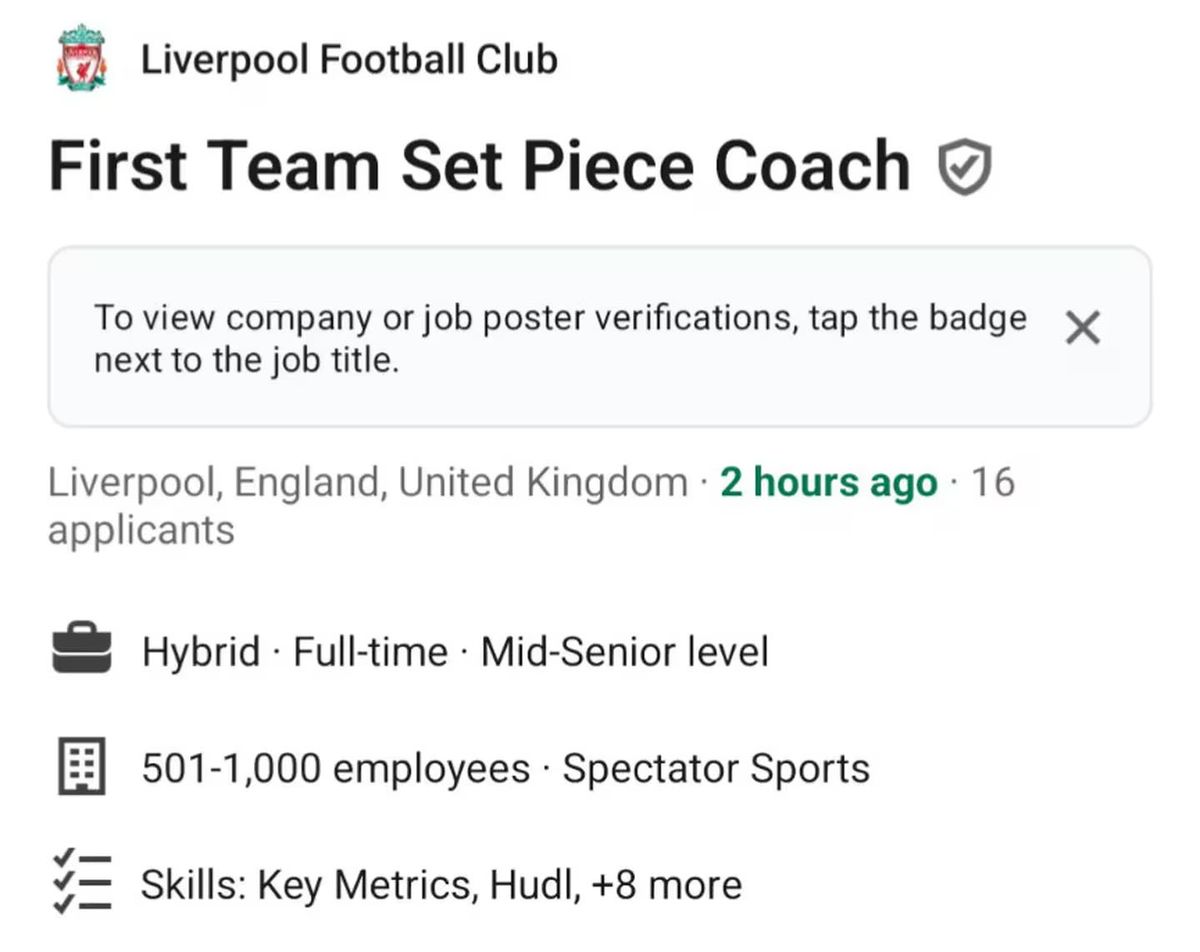Click the 16 applicants count
Image resolution: width=1200 pixels, height=952 pixels.
(x=140, y=530)
